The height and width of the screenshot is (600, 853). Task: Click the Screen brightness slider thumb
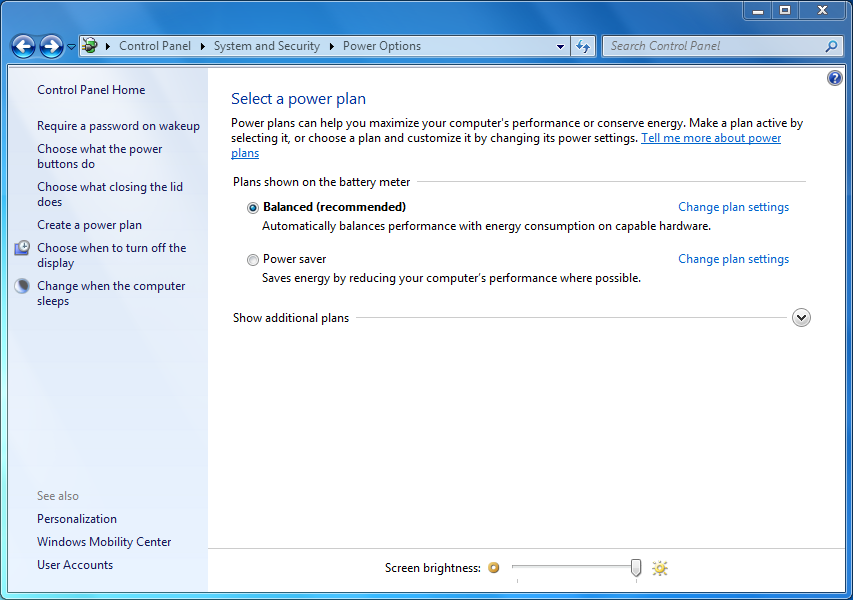(635, 568)
